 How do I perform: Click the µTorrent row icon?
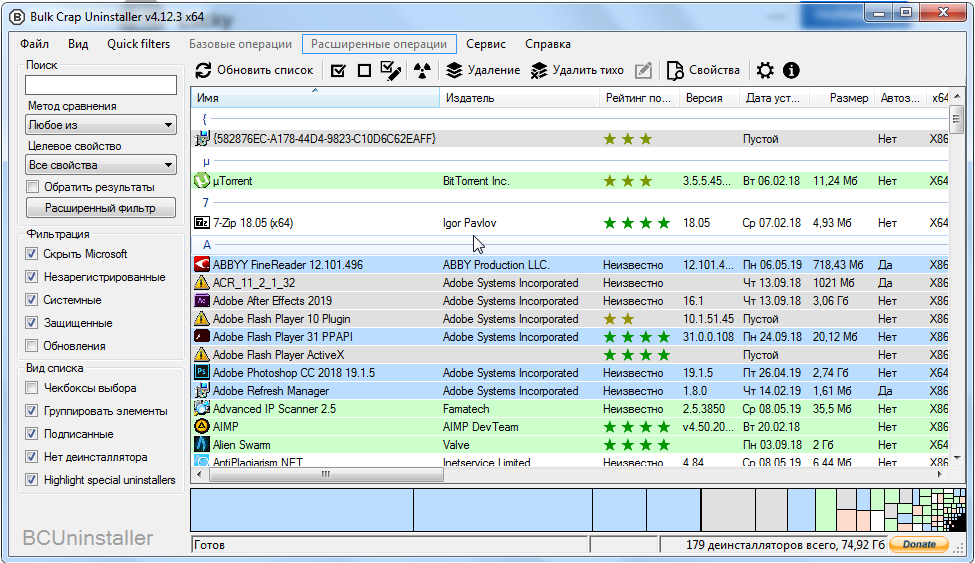pos(201,180)
